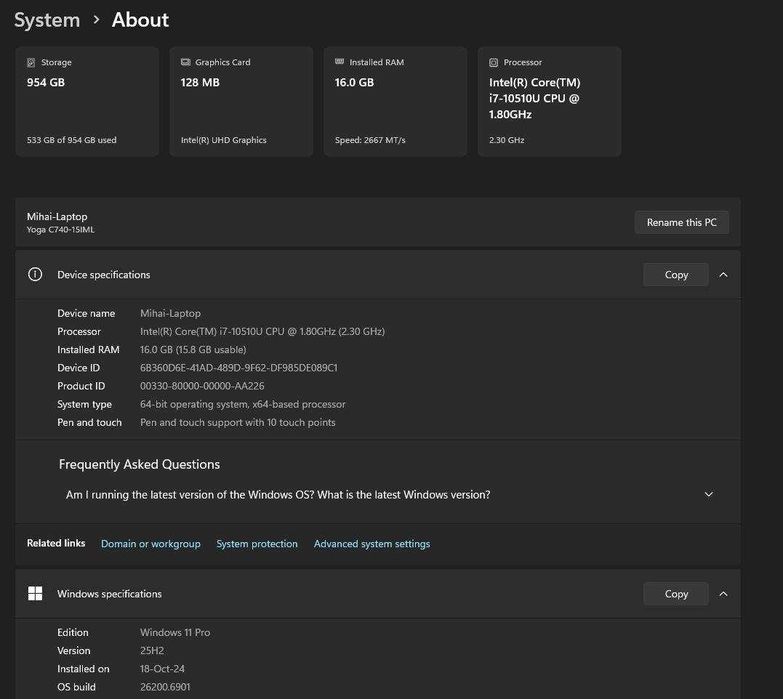
Task: Open Advanced system settings link
Action: click(372, 544)
